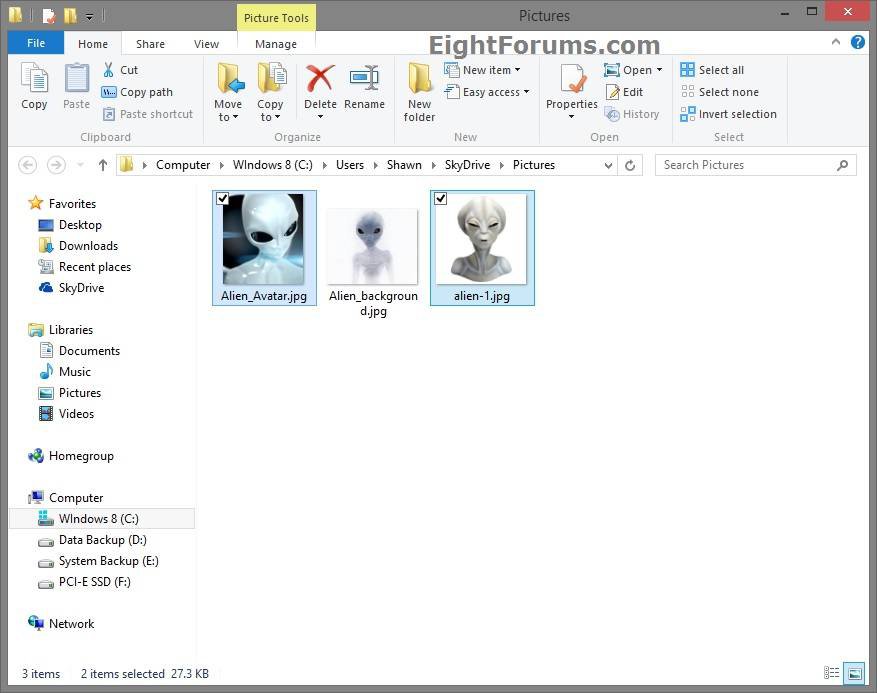The width and height of the screenshot is (877, 693).
Task: Expand the Easy access dropdown menu
Action: click(x=495, y=92)
